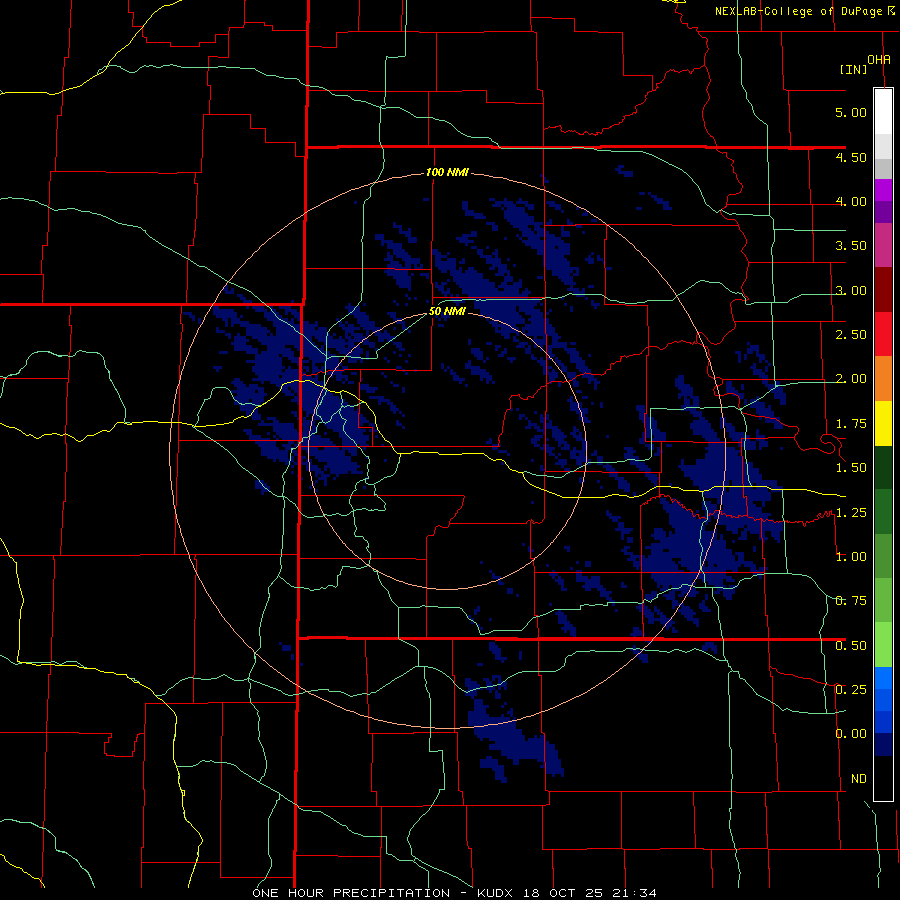900x900 pixels.
Task: Select the 0.25 legend value
Action: tap(851, 689)
